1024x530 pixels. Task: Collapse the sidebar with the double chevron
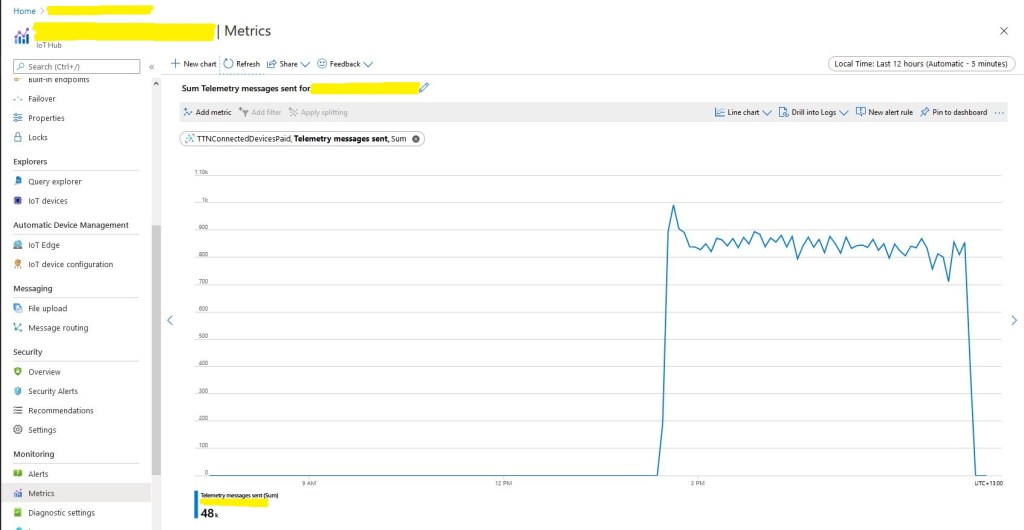[x=152, y=67]
